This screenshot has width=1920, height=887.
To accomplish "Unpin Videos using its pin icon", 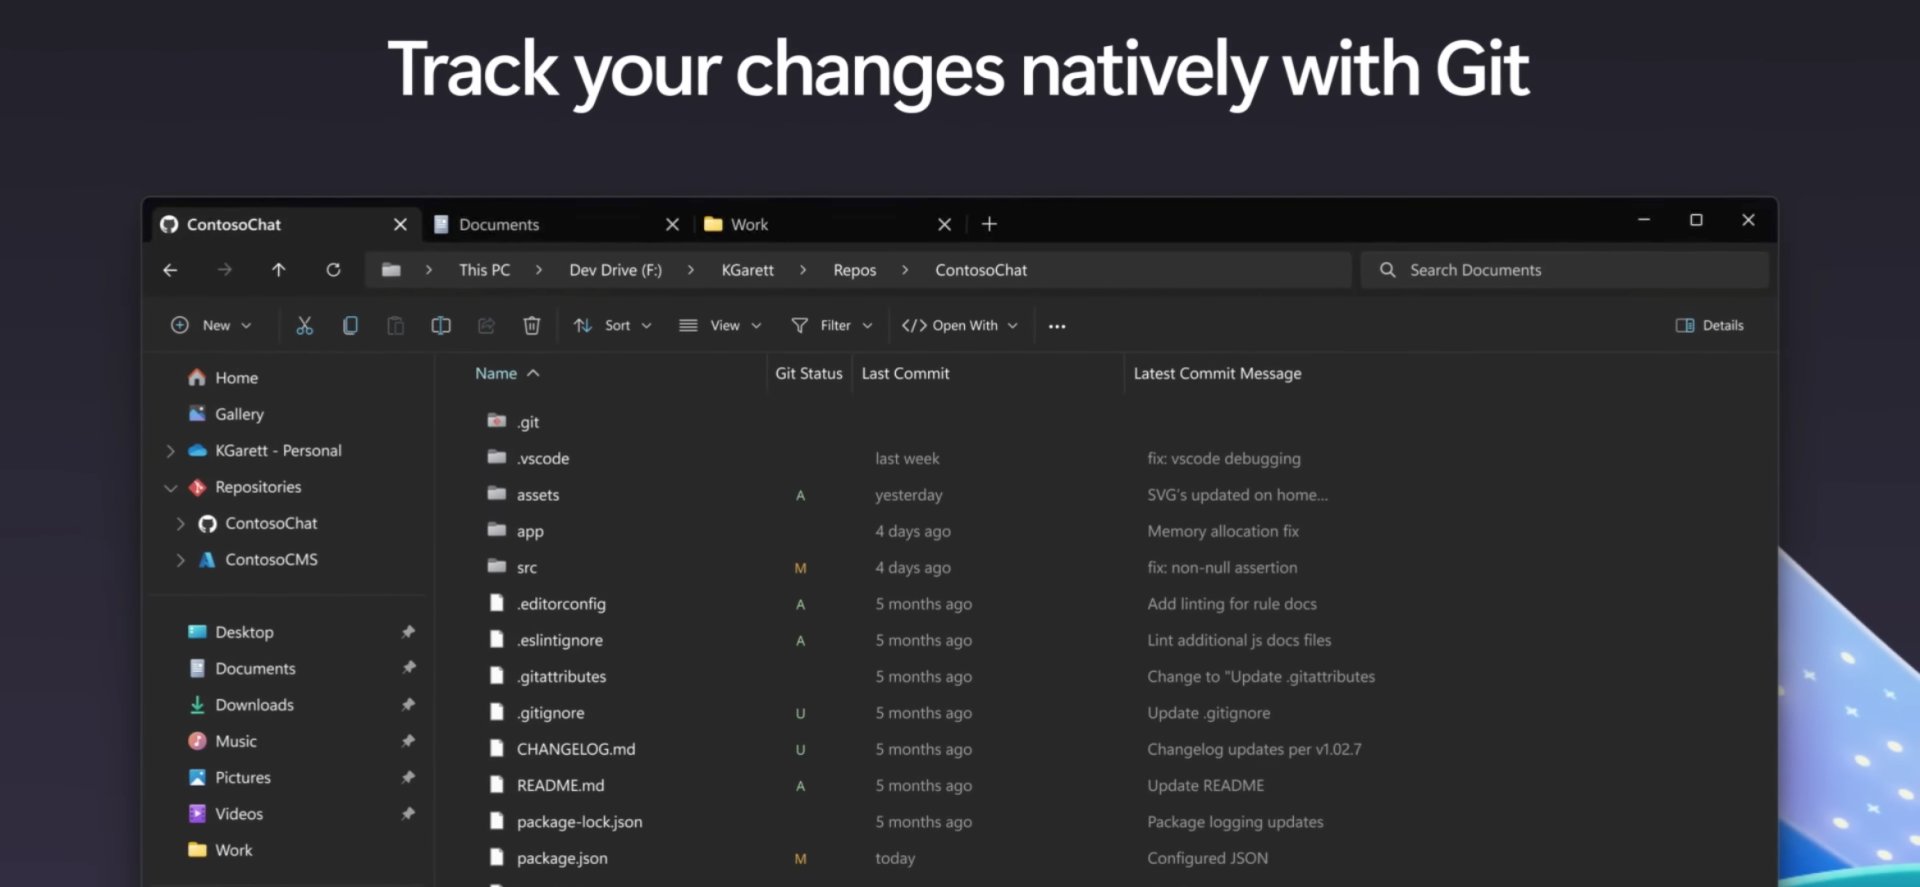I will click(408, 814).
